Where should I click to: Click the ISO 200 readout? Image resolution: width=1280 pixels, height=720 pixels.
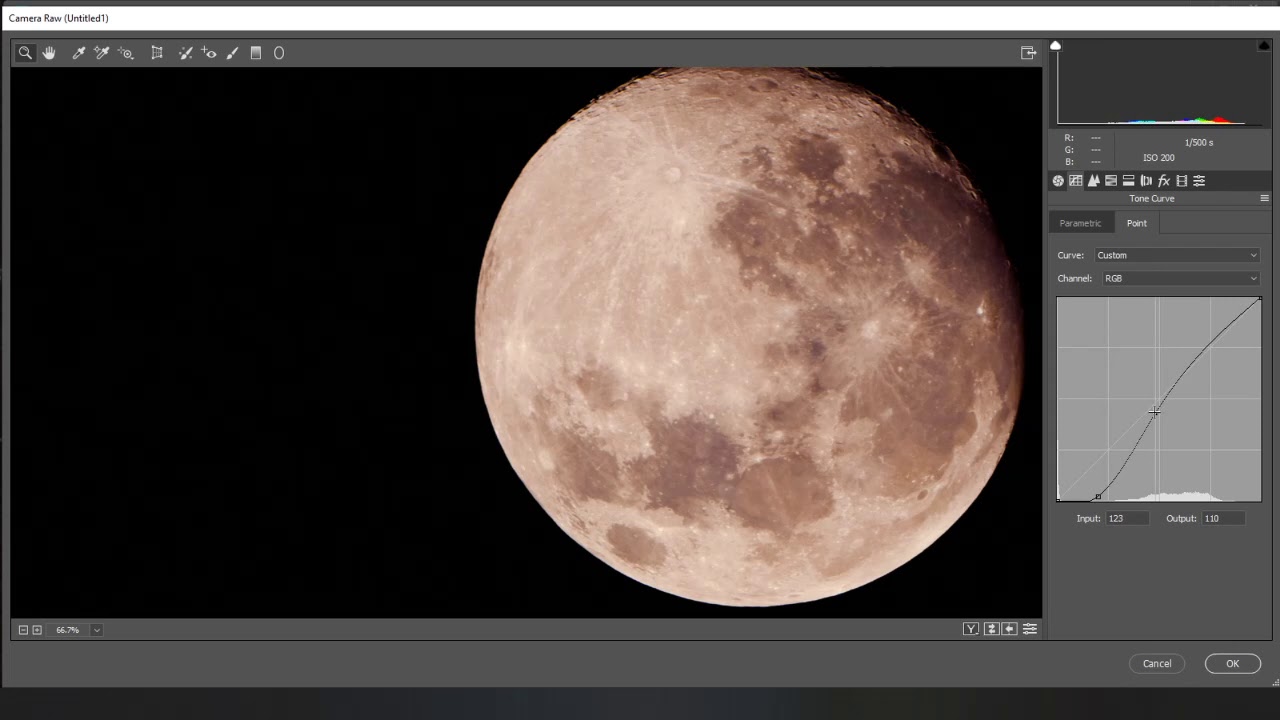[1159, 158]
